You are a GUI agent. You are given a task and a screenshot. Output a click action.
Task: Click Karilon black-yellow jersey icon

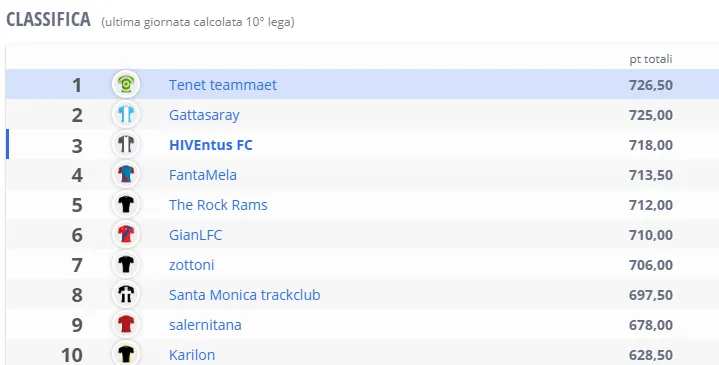point(126,354)
